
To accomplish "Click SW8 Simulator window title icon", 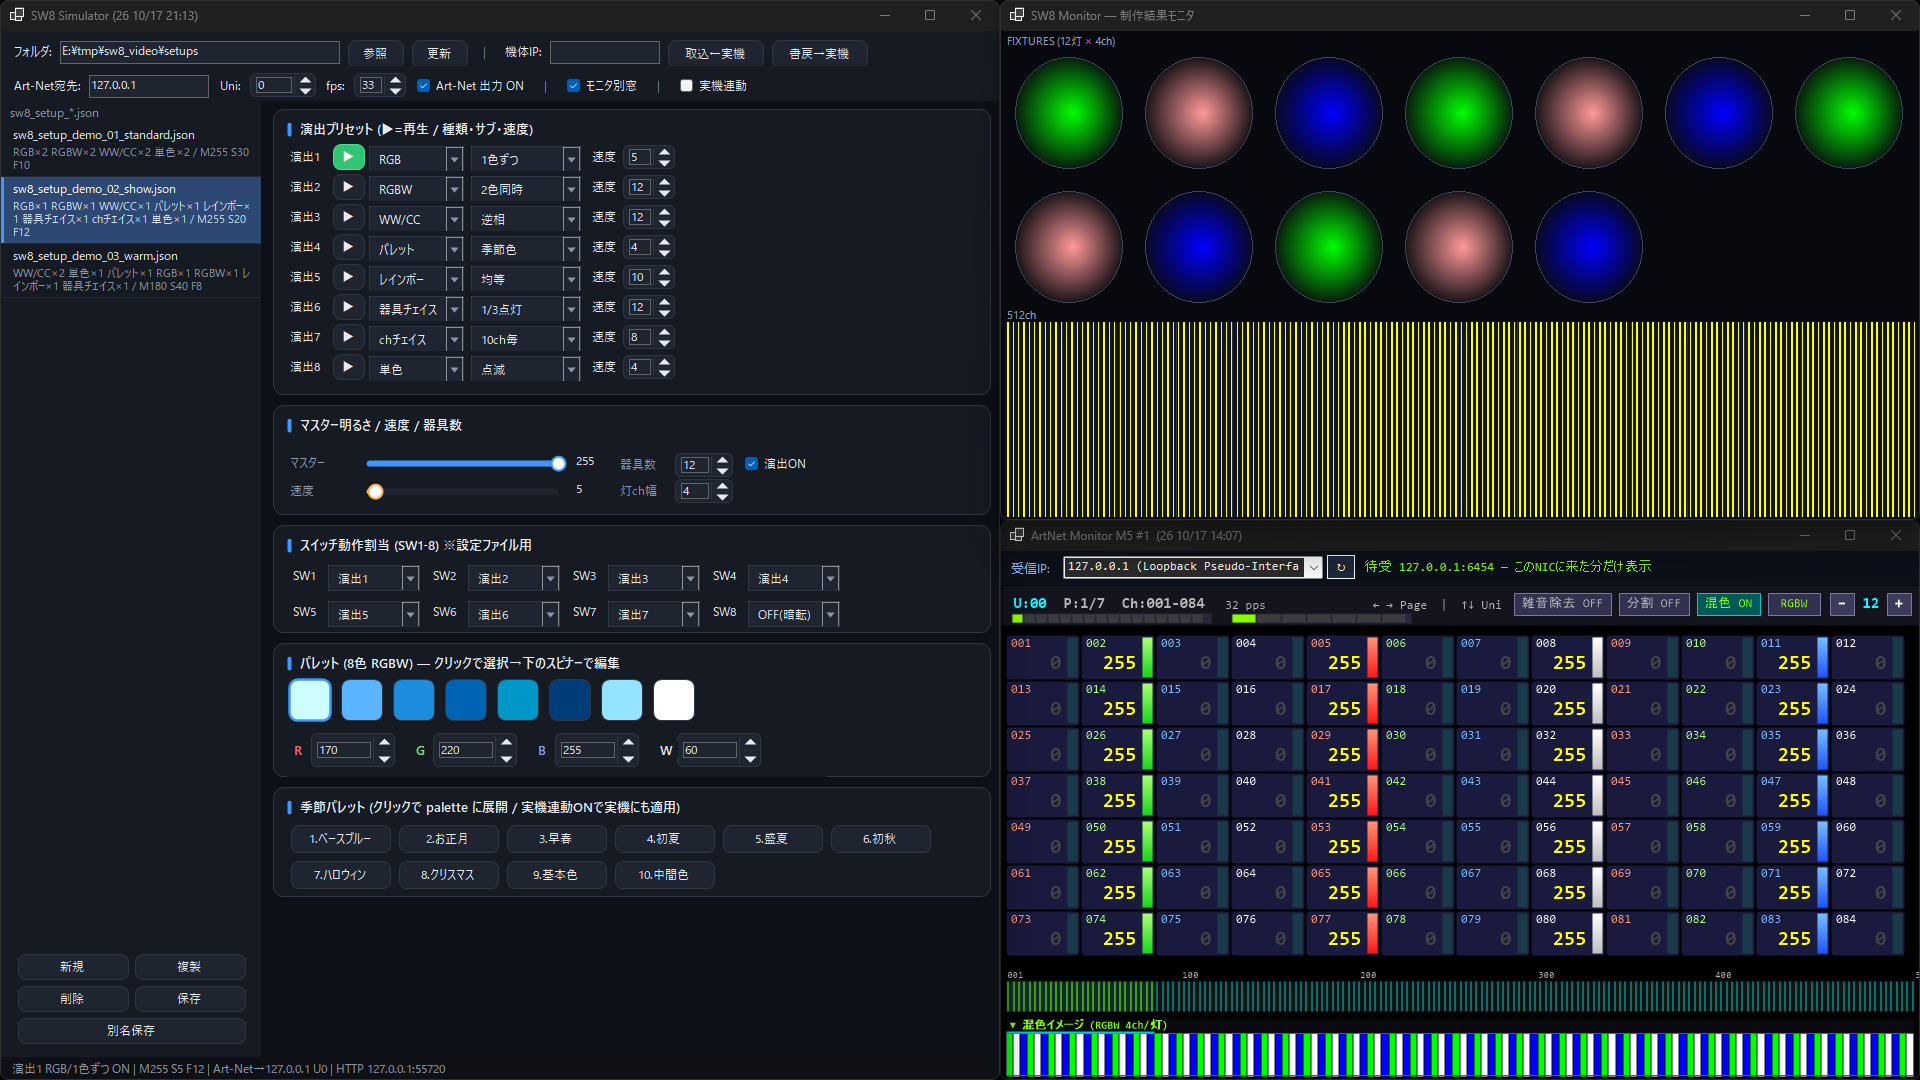I will click(17, 15).
